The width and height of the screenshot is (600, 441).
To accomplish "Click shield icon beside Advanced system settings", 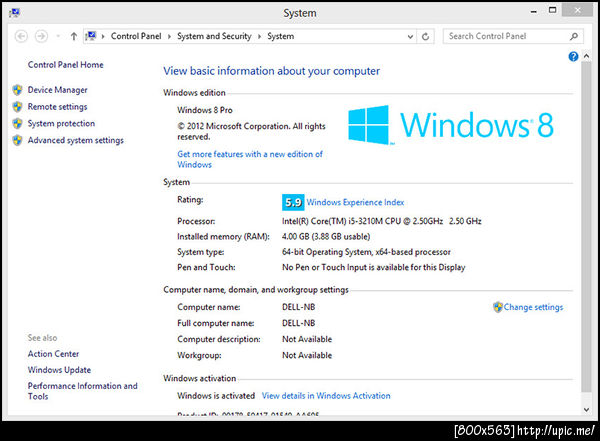I will pyautogui.click(x=17, y=140).
